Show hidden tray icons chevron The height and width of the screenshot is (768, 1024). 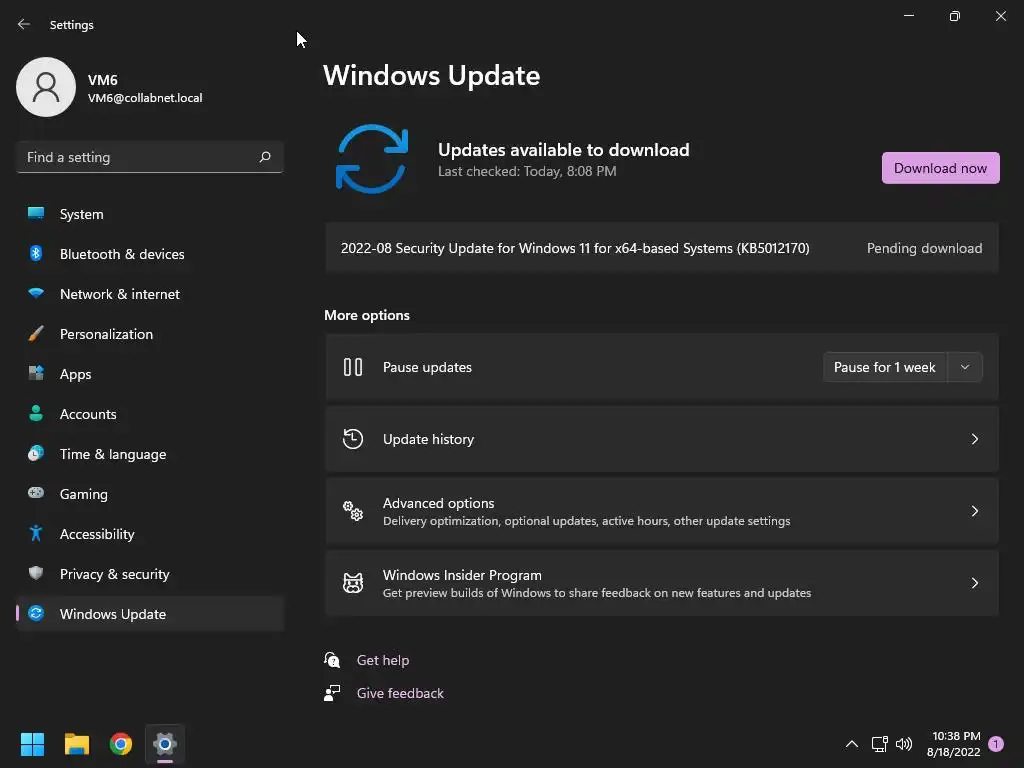852,744
